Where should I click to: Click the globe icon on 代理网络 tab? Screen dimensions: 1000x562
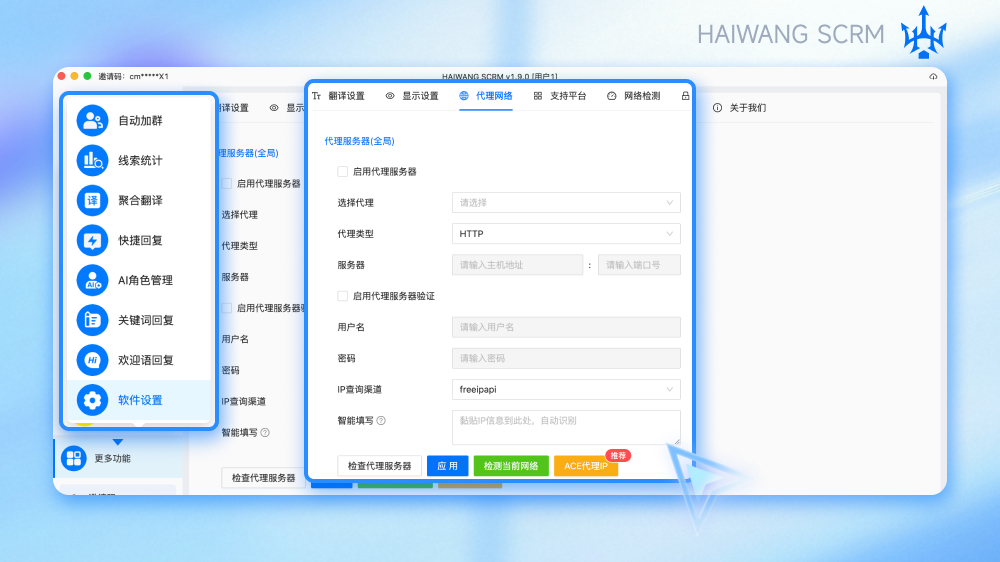pyautogui.click(x=464, y=96)
